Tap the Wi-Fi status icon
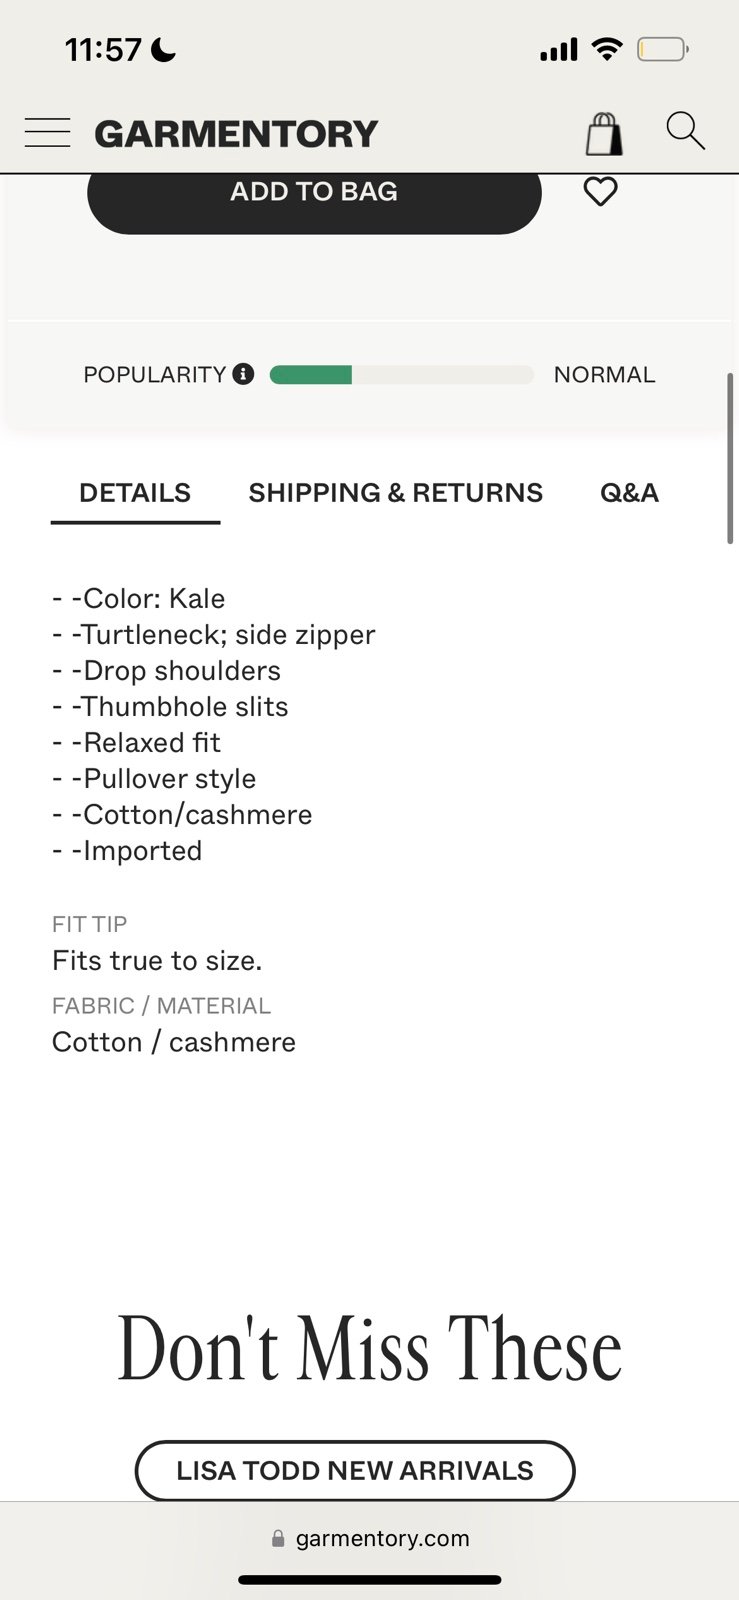 (x=607, y=49)
